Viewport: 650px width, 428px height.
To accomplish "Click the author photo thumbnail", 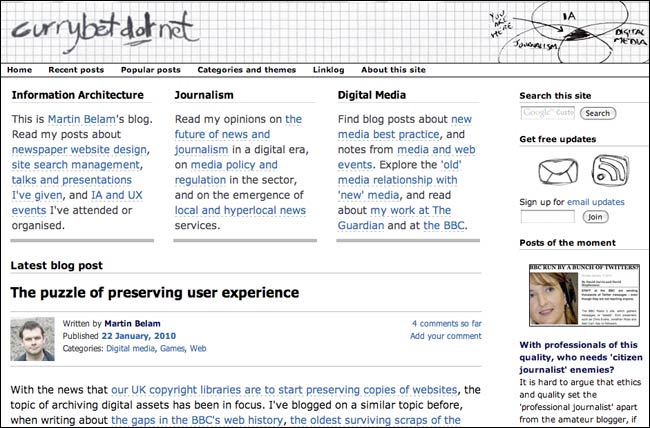I will click(x=32, y=339).
